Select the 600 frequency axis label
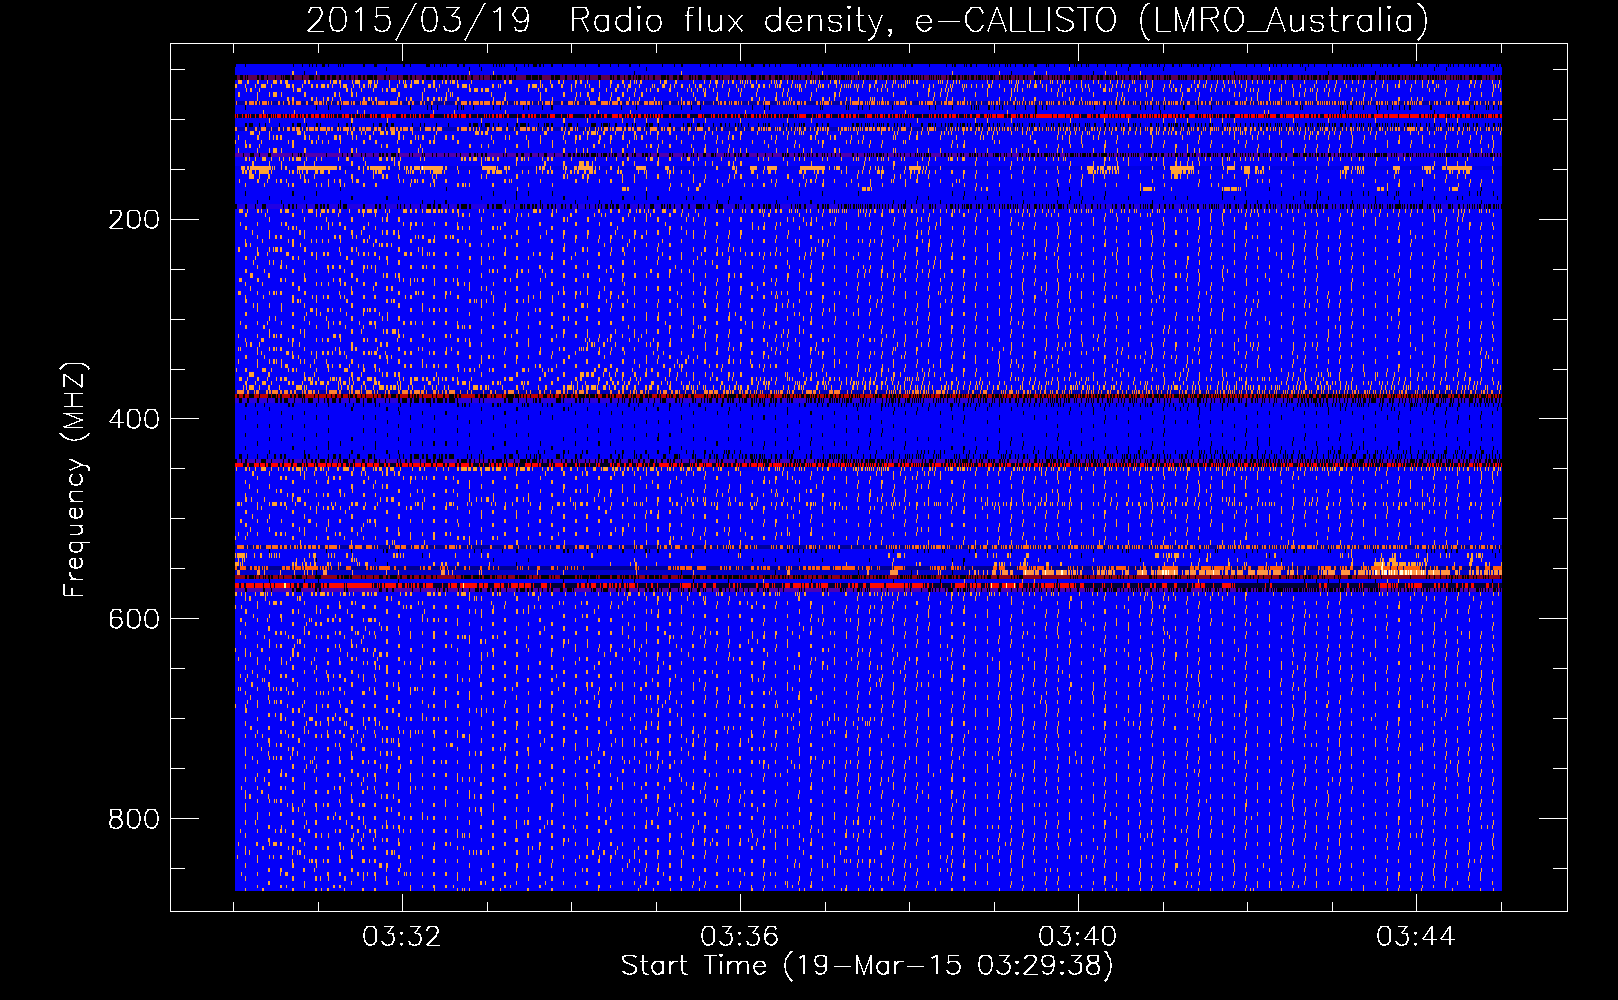1618x1000 pixels. pyautogui.click(x=134, y=619)
